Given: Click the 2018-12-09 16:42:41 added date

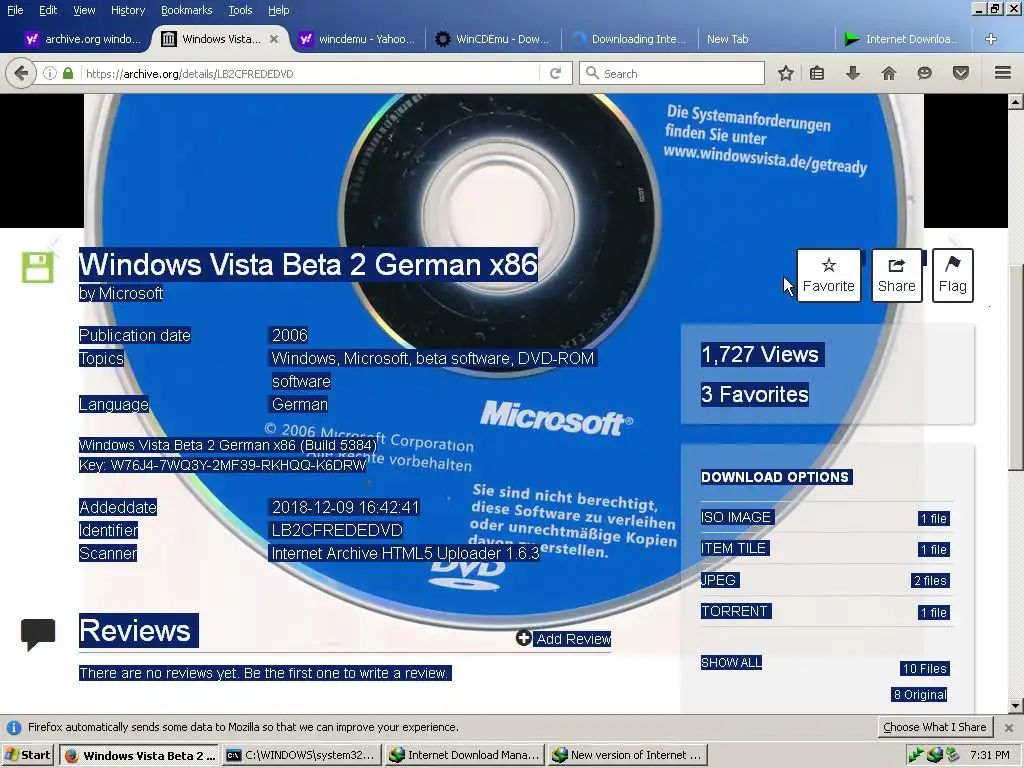Looking at the screenshot, I should 345,507.
